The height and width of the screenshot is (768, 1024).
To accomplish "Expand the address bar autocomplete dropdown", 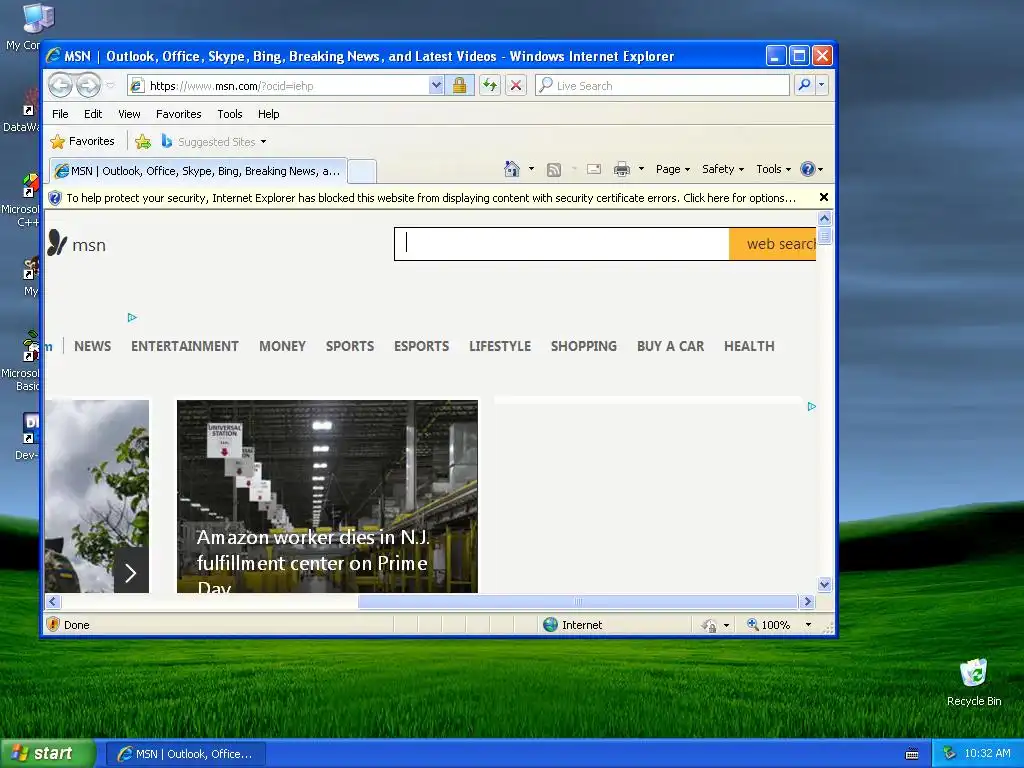I will [x=436, y=86].
